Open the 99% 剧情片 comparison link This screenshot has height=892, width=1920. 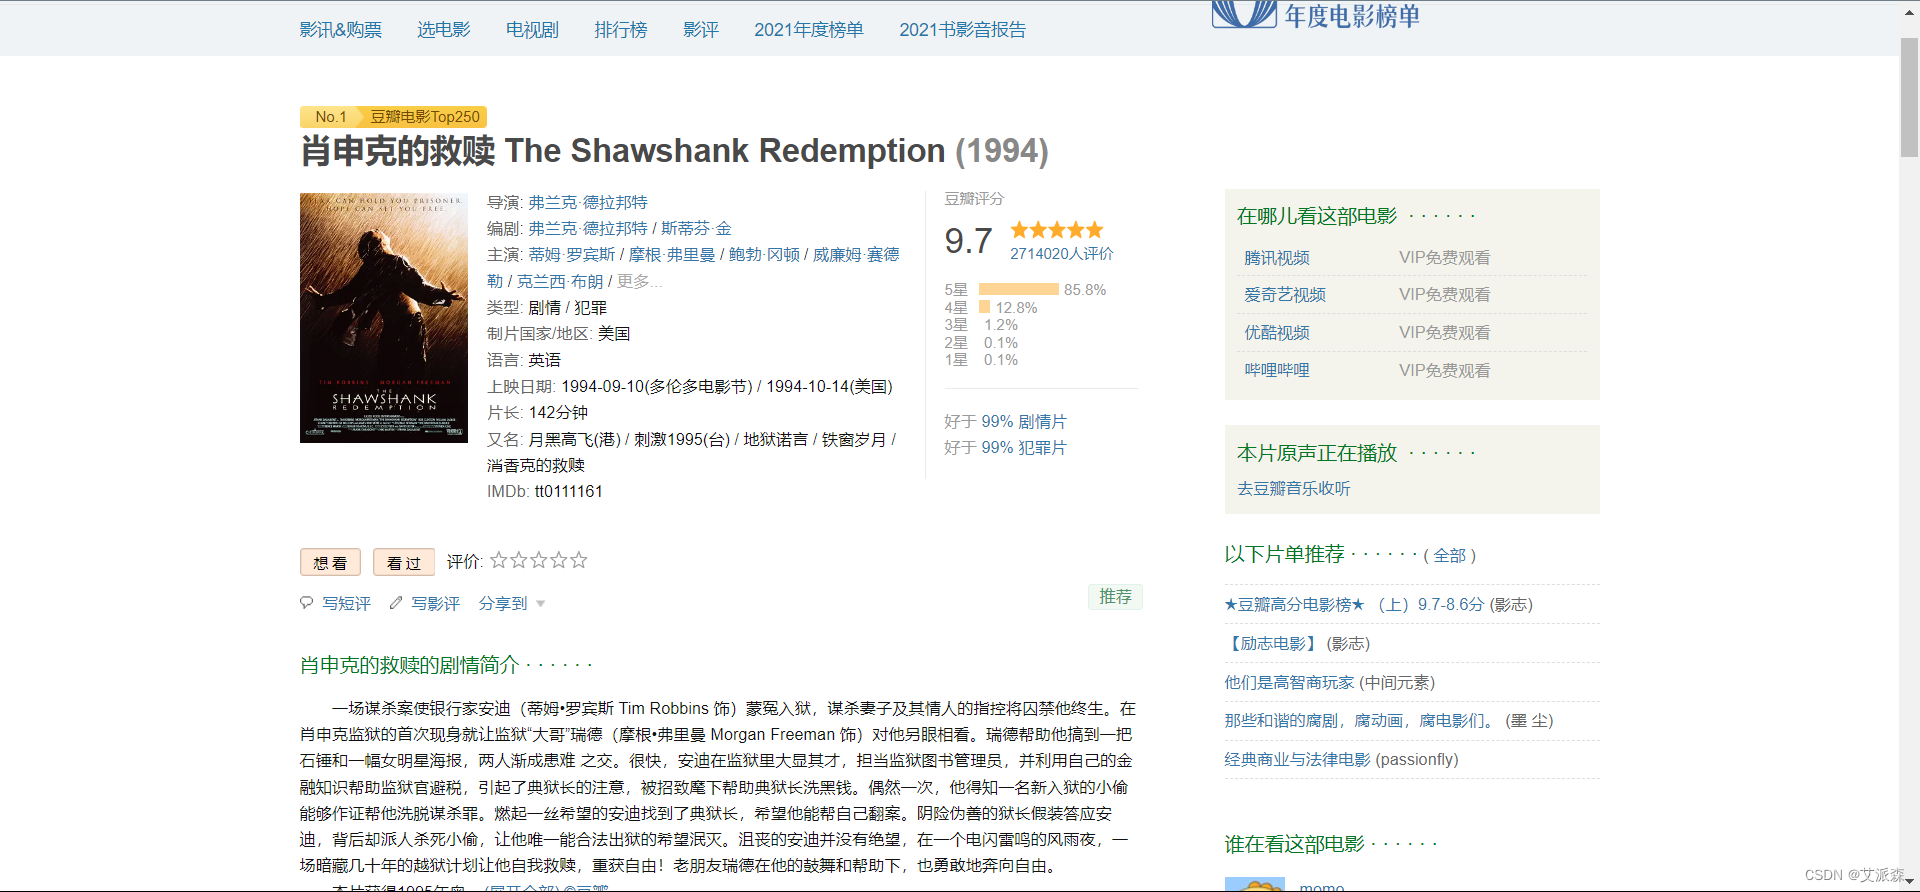(x=1024, y=422)
